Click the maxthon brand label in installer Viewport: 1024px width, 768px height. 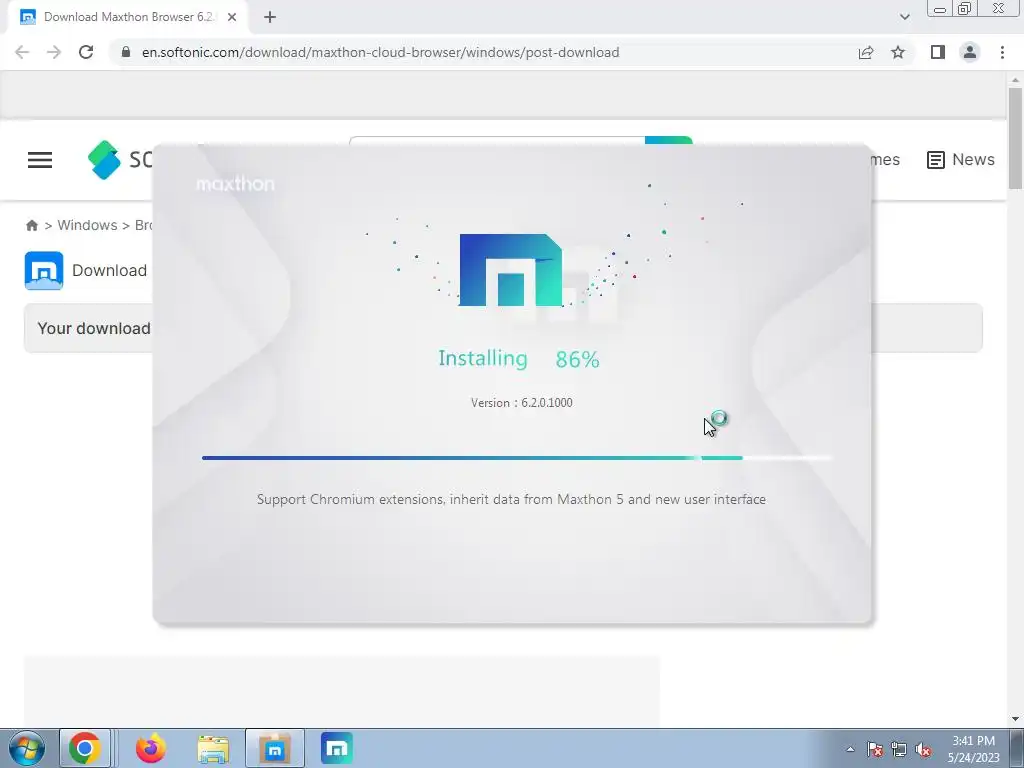coord(235,184)
